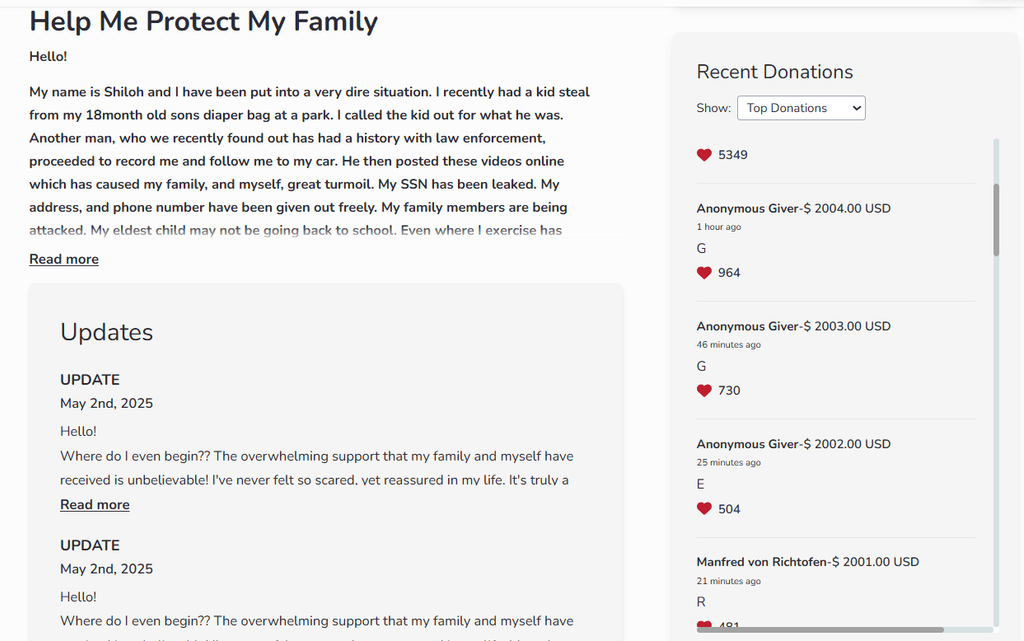Select the $2003.00 USD donation entry name
The width and height of the screenshot is (1024, 641).
[746, 327]
